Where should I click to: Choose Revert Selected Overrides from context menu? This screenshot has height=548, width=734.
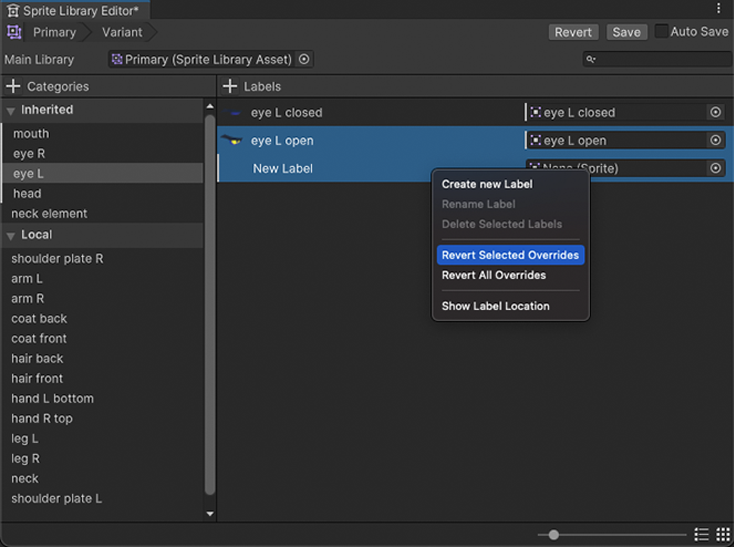point(510,255)
